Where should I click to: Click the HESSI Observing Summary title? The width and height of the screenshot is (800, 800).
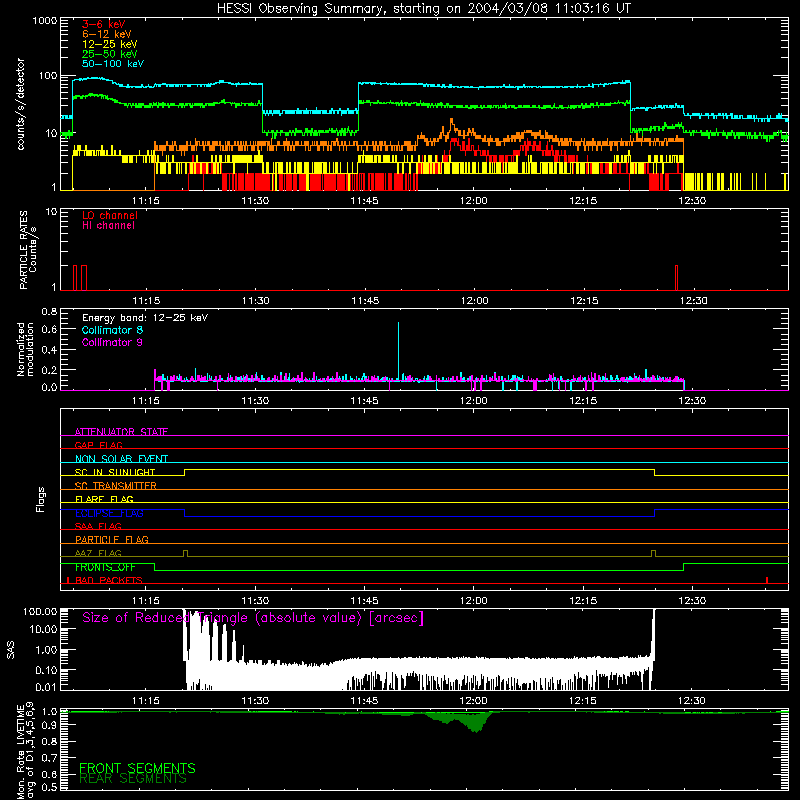423,8
